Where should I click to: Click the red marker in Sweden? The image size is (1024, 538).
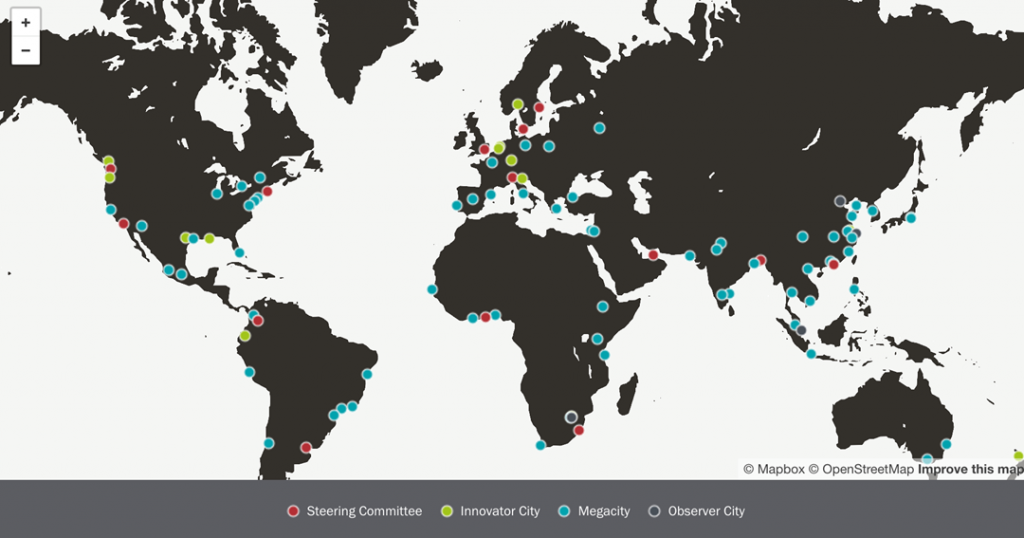click(539, 107)
